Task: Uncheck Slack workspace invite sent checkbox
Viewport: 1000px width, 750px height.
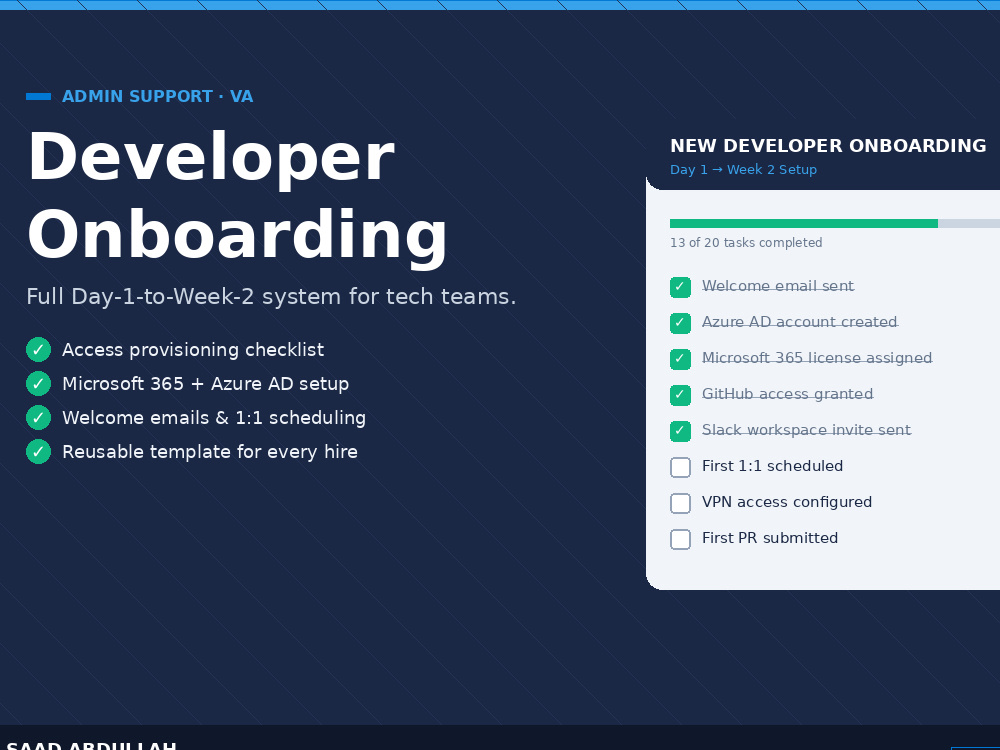Action: tap(680, 431)
